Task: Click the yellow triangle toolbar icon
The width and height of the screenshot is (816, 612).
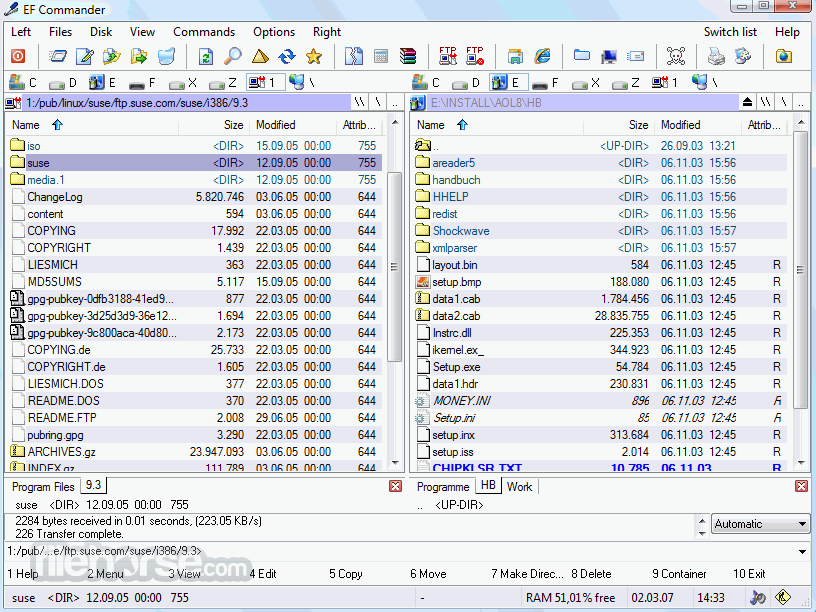Action: [x=260, y=56]
